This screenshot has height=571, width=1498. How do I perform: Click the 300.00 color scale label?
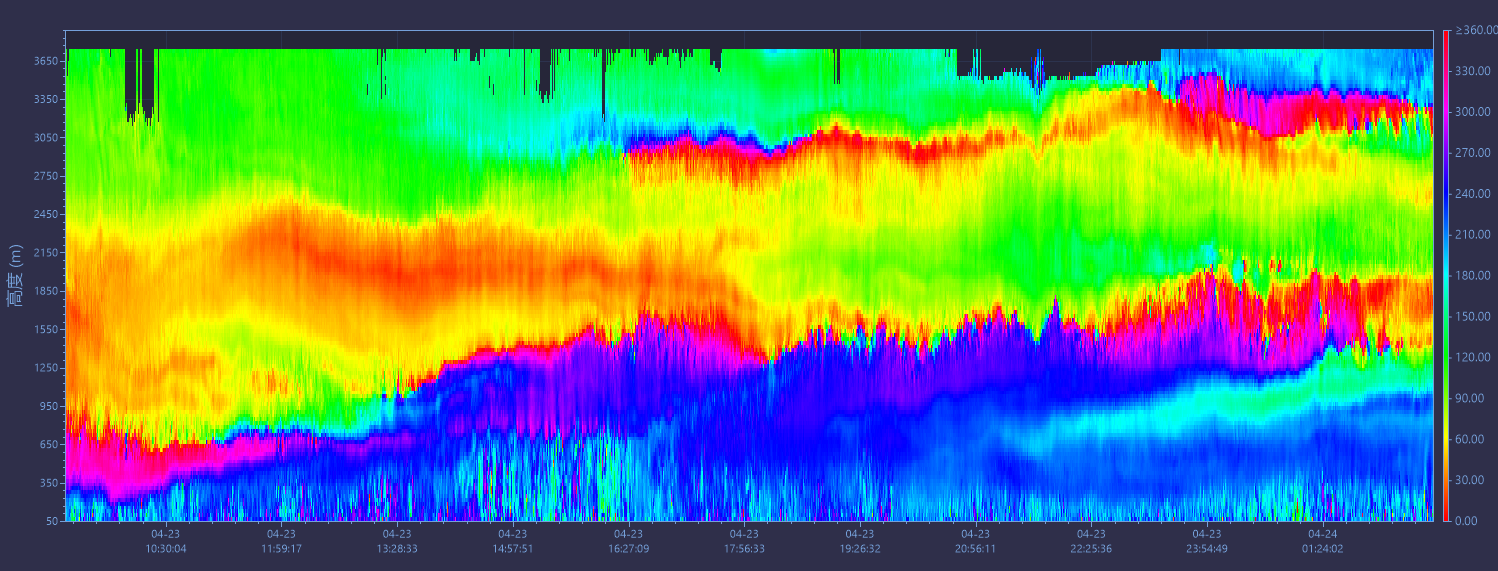(x=1471, y=112)
